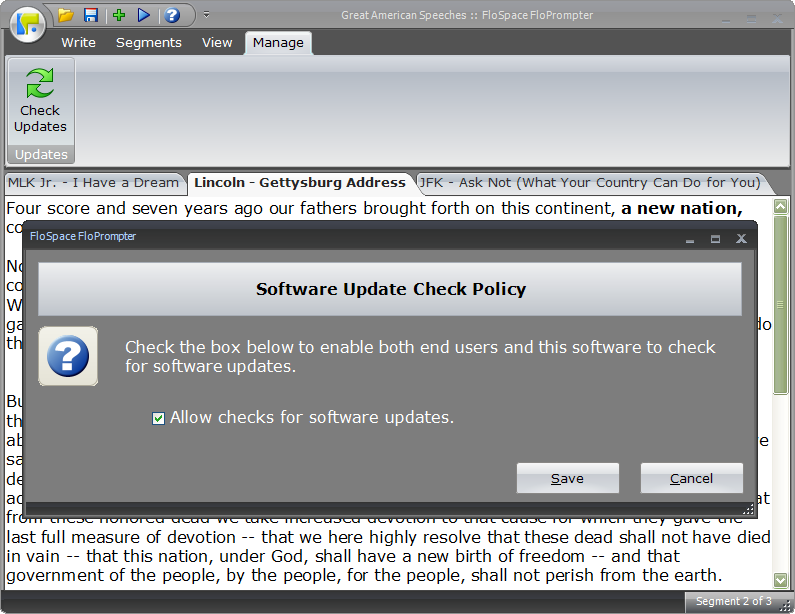Click the dialog resize grip corner
Viewport: 795px width, 614px height.
[748, 510]
